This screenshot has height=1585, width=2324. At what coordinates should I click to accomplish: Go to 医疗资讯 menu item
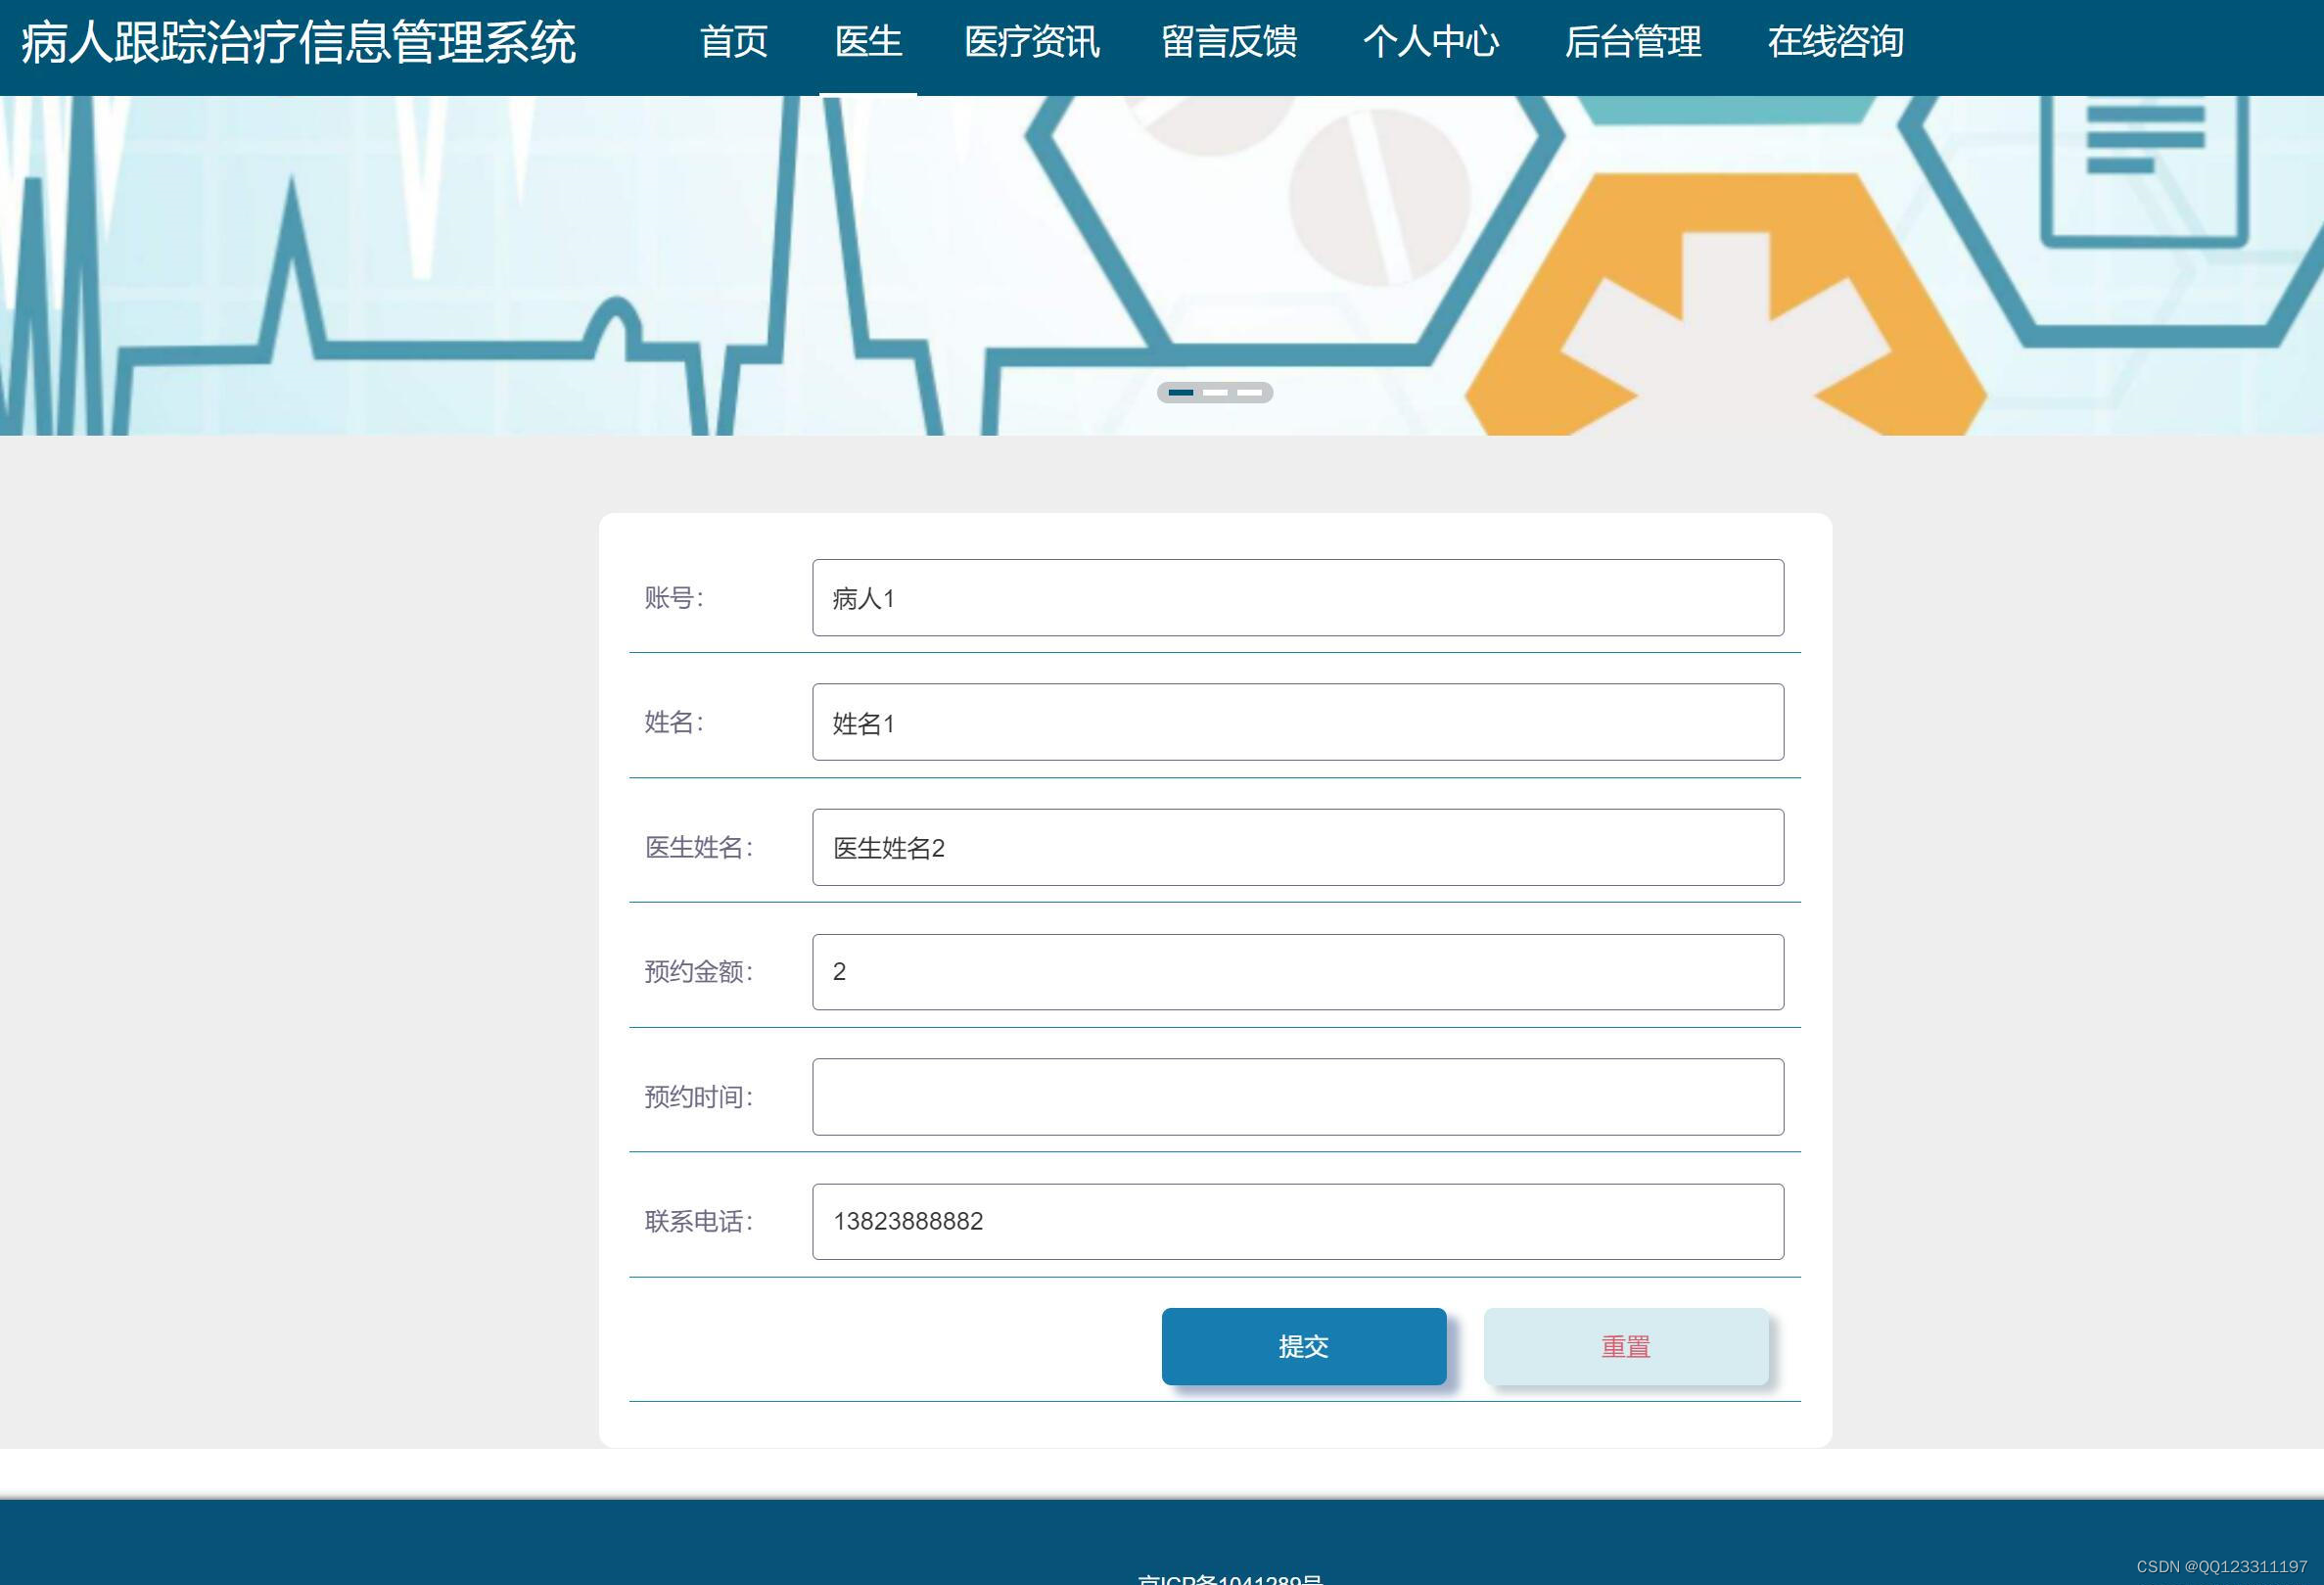pyautogui.click(x=1031, y=42)
